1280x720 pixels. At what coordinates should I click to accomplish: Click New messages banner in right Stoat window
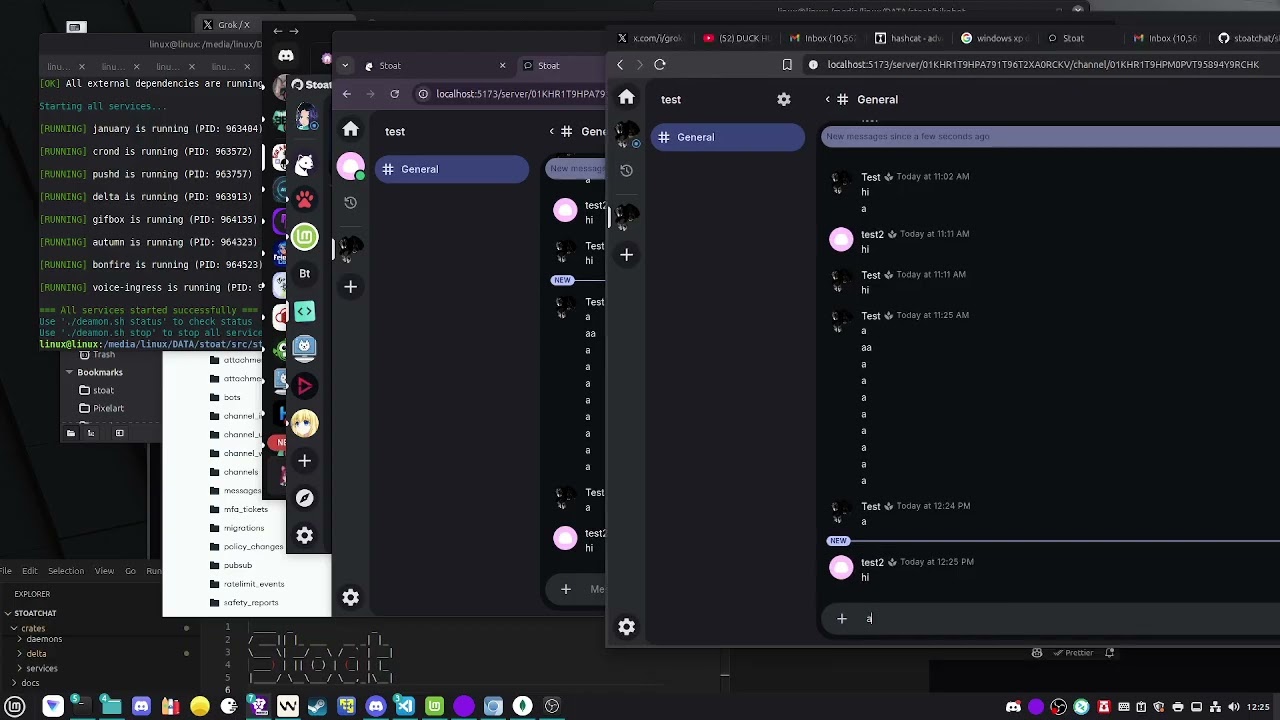(x=1050, y=136)
